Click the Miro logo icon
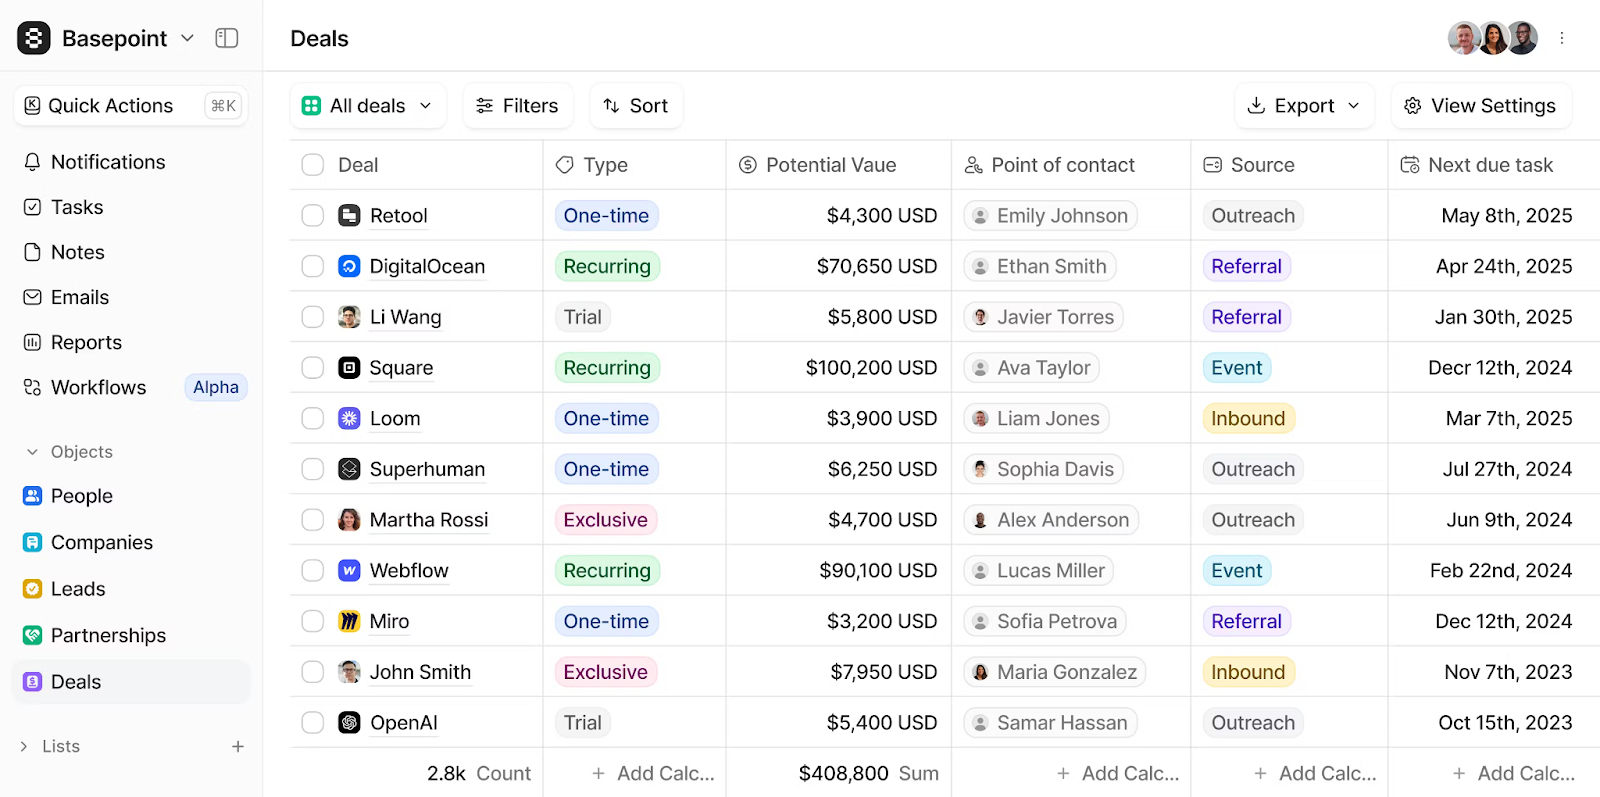The width and height of the screenshot is (1600, 797). point(349,621)
